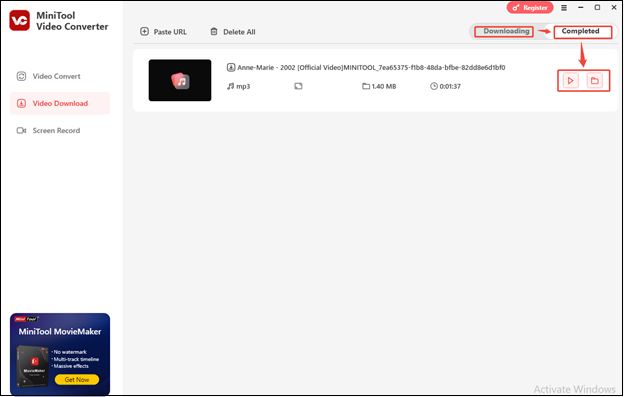Open the MiniTool MovieMaker ad banner
The height and width of the screenshot is (397, 624).
pyautogui.click(x=60, y=354)
